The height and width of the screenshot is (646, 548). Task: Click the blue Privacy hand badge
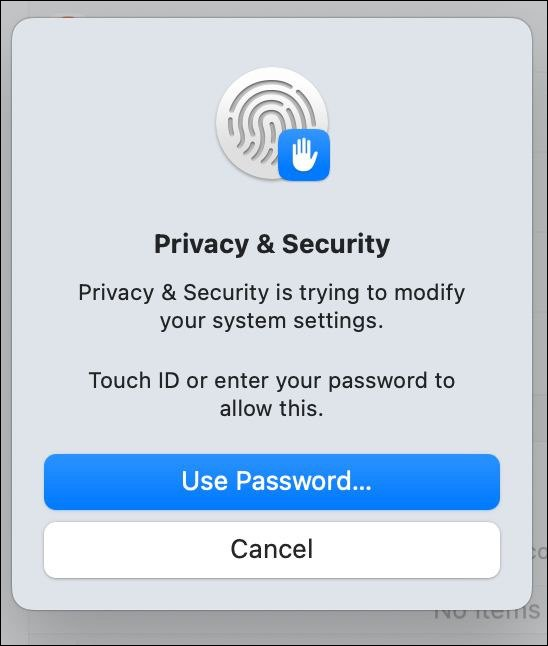304,154
